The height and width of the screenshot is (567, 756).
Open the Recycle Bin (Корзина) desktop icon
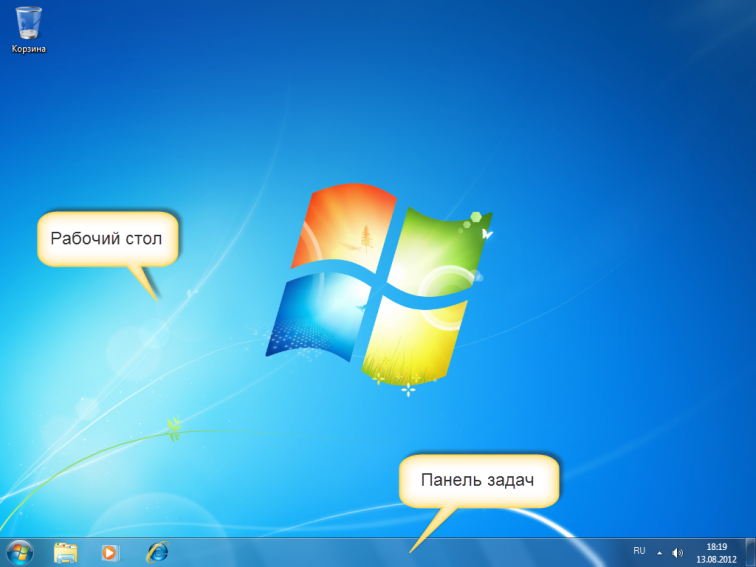click(x=28, y=23)
